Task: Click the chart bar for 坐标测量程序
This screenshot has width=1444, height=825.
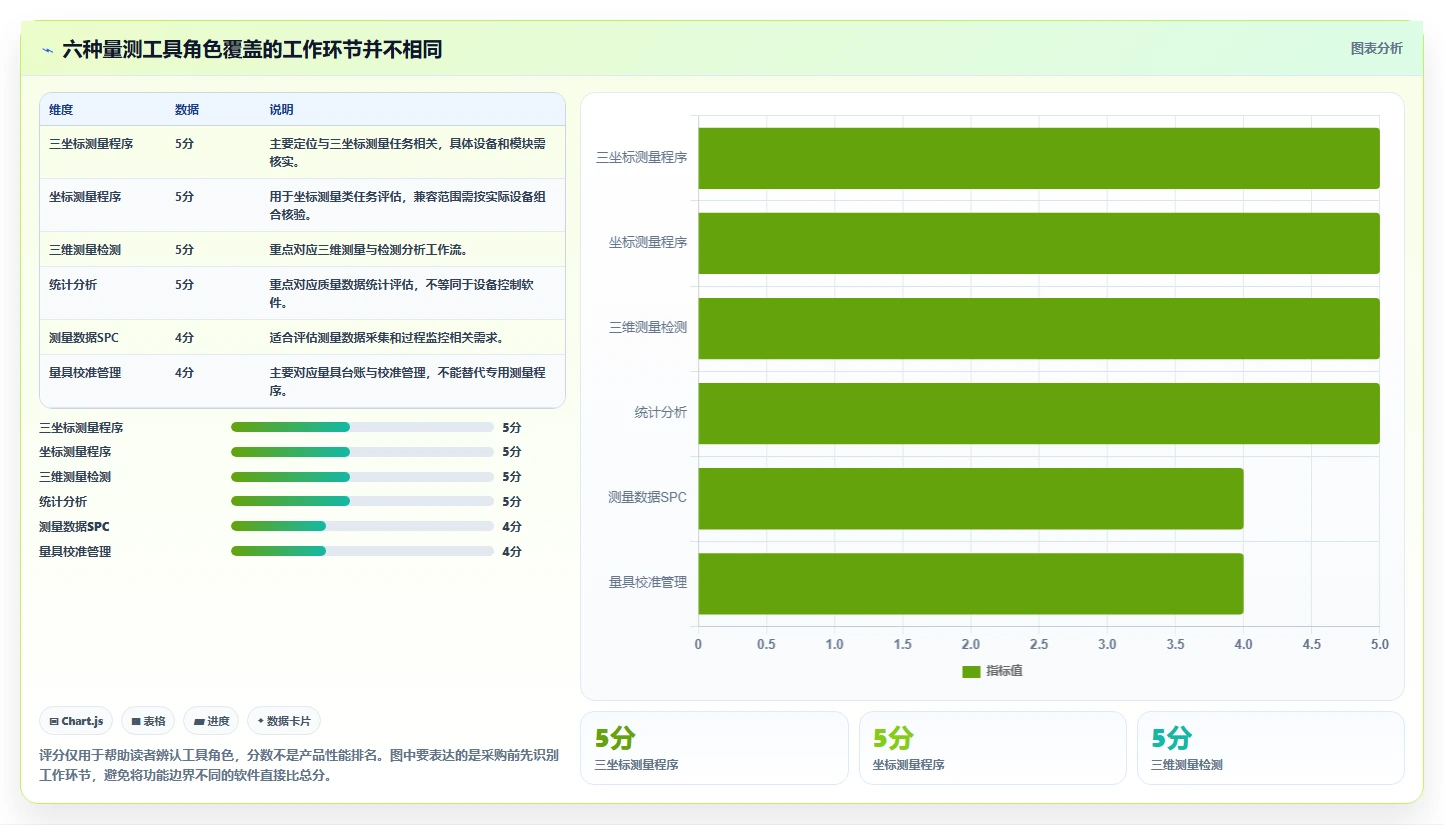Action: pos(1039,243)
